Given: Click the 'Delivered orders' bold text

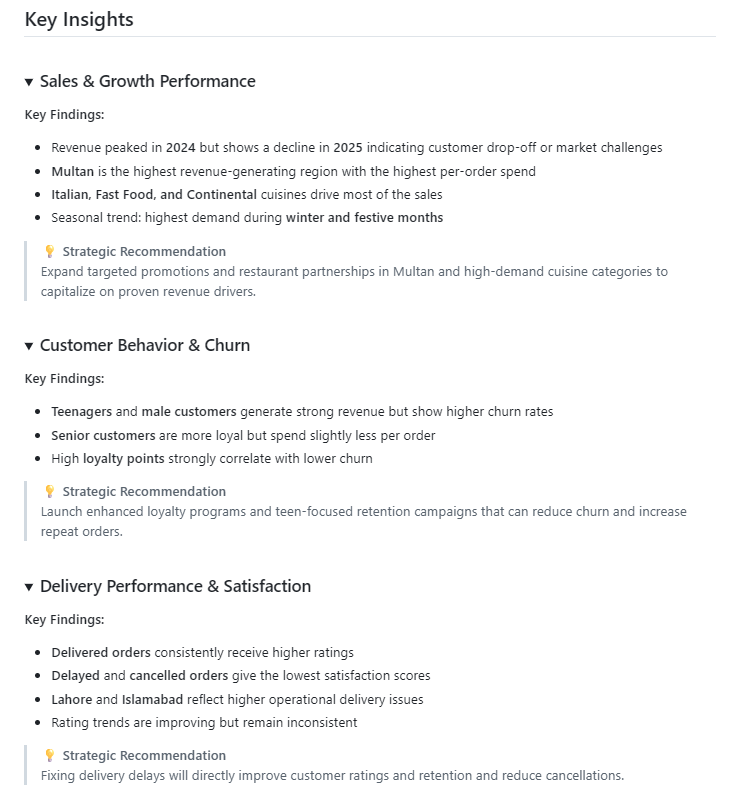Looking at the screenshot, I should point(101,652).
